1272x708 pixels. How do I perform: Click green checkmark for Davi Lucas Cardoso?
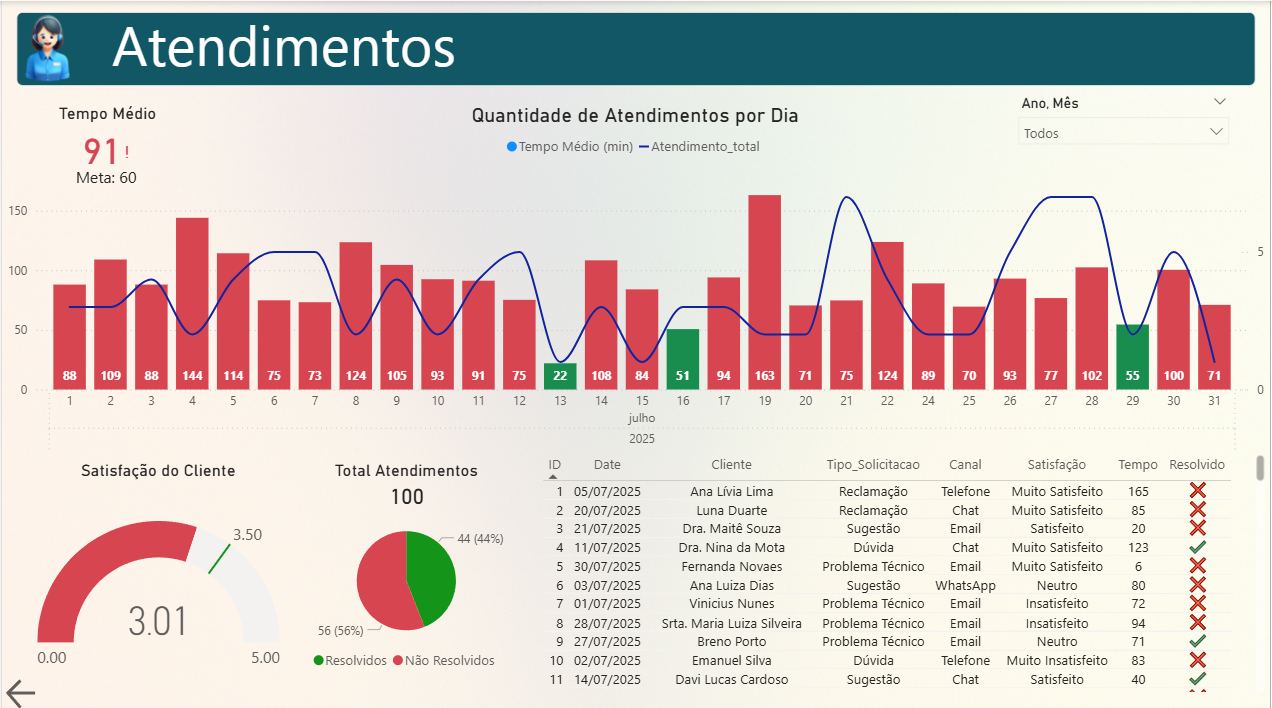coord(1197,679)
